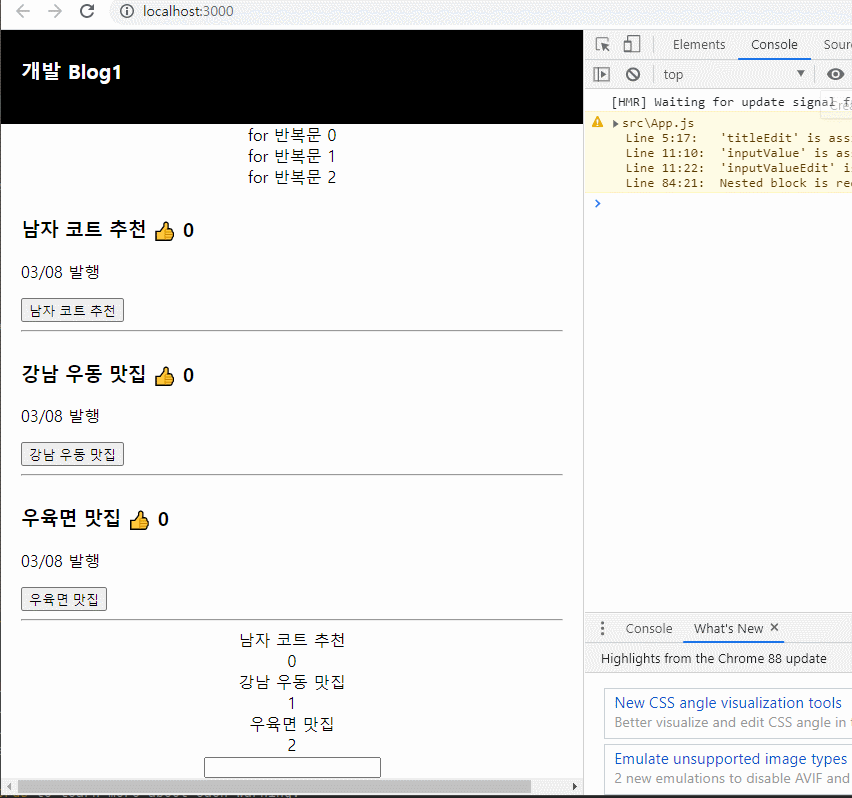Image resolution: width=852 pixels, height=798 pixels.
Task: Switch to the DevTools Console tab
Action: tap(774, 45)
